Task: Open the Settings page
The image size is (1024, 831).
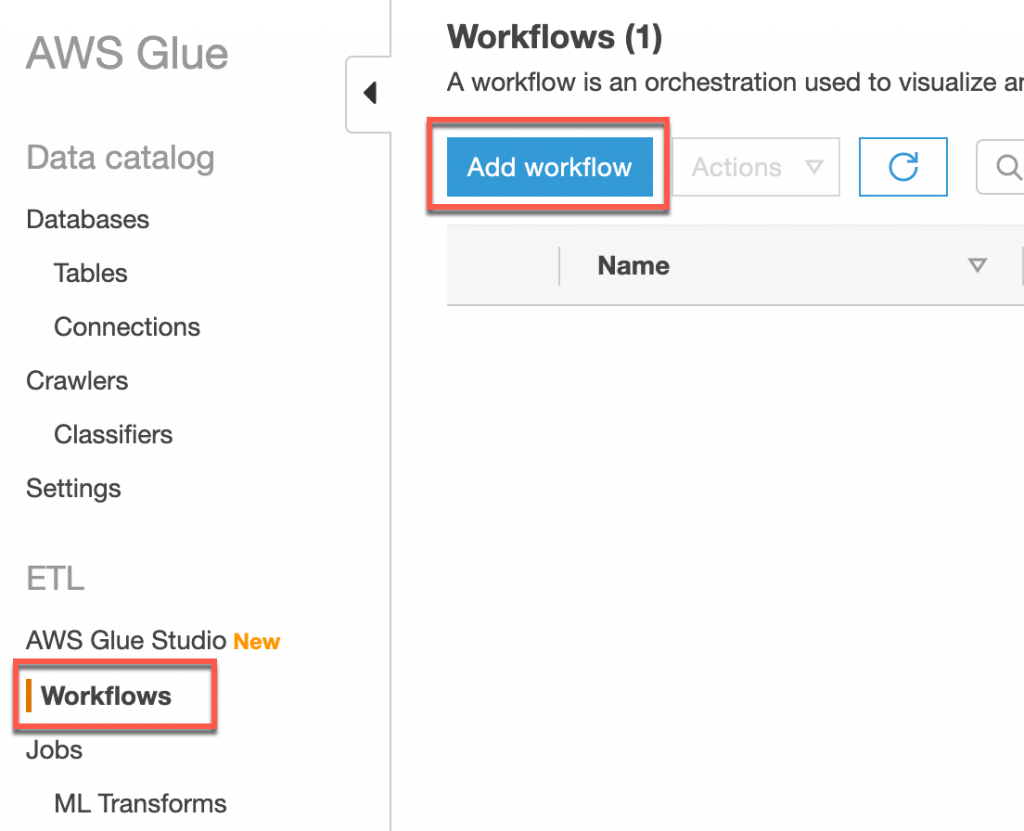Action: click(74, 489)
